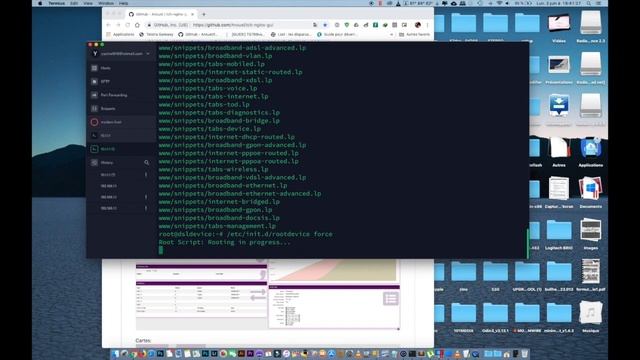Image resolution: width=640 pixels, height=360 pixels.
Task: Open the View menu in menu bar
Action: pyautogui.click(x=88, y=3)
